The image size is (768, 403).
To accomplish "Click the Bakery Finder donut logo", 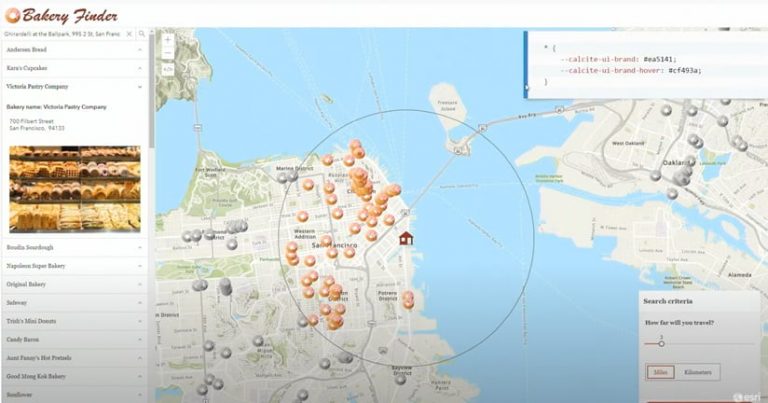I will (x=13, y=15).
